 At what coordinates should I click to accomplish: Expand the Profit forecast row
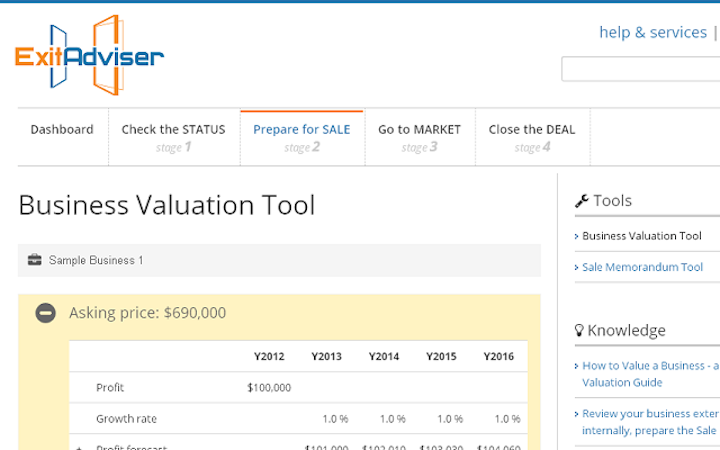[x=79, y=447]
